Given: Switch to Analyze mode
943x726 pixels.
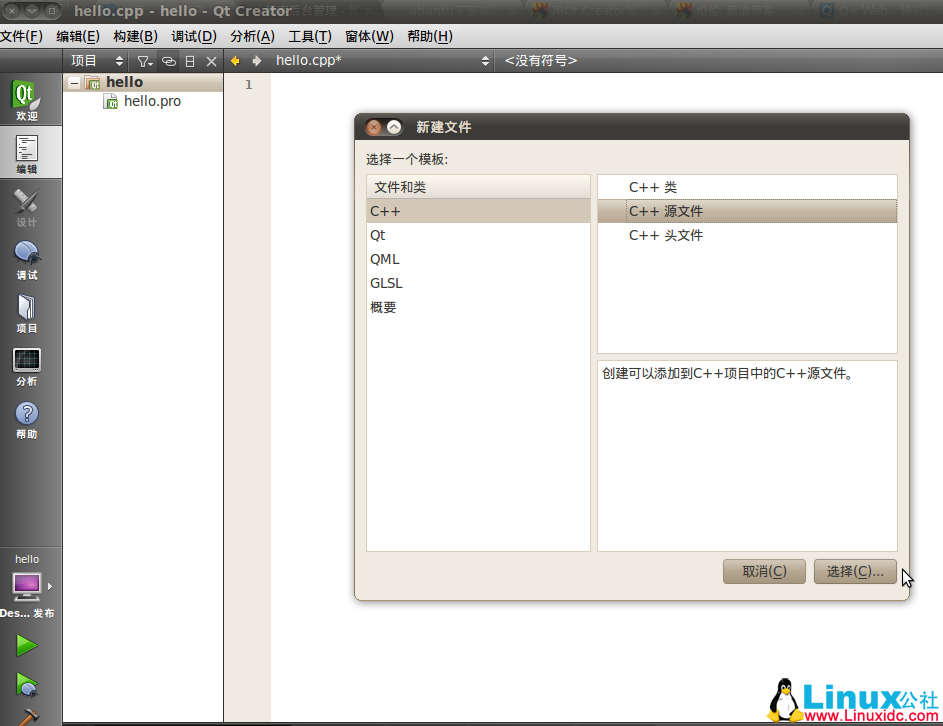Looking at the screenshot, I should tap(25, 365).
